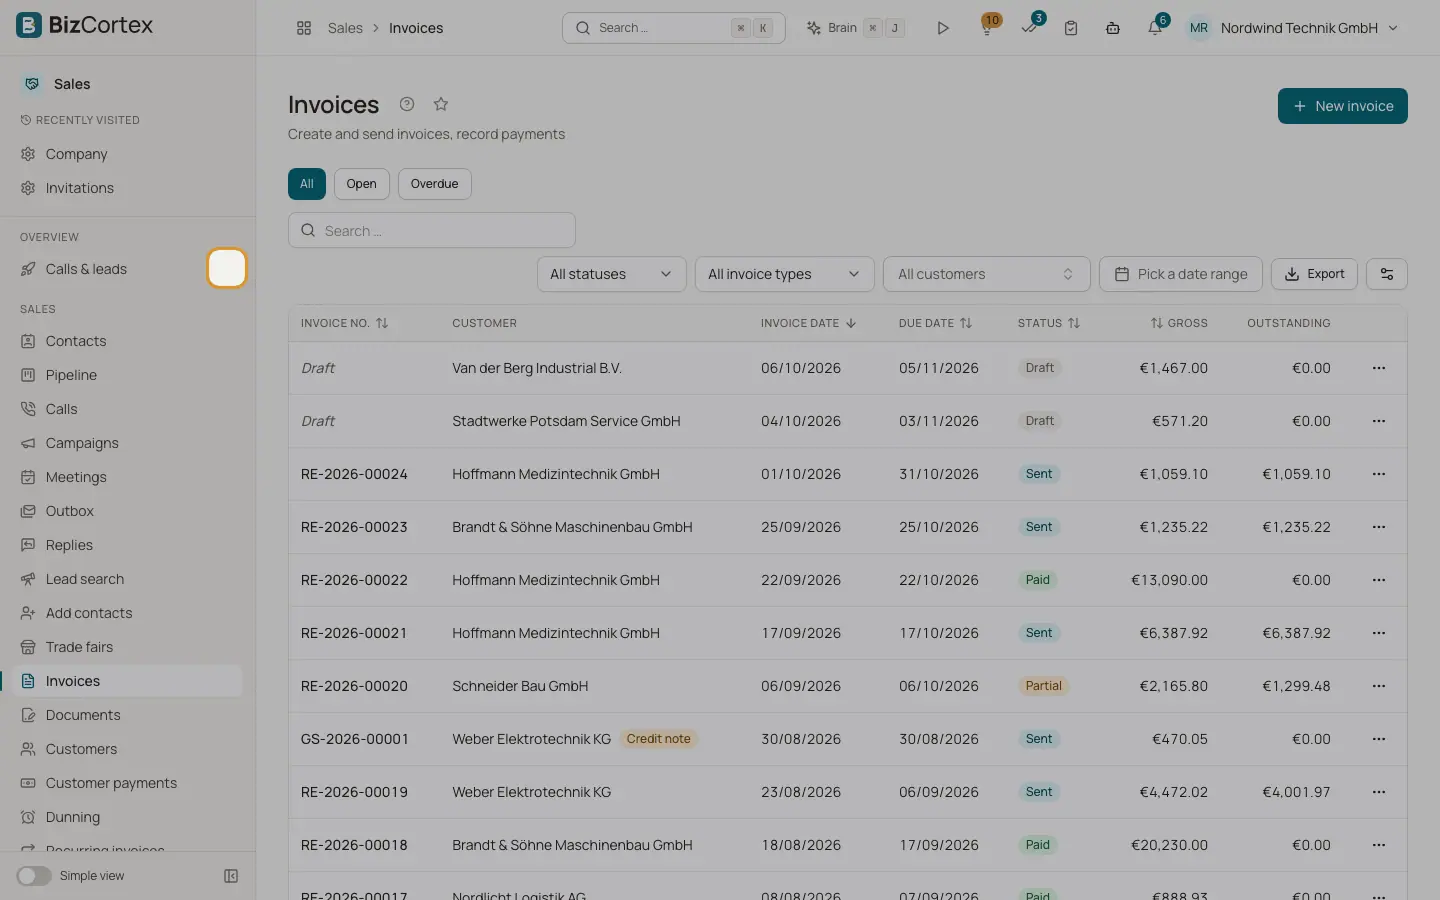Expand the All statuses dropdown
This screenshot has height=900, width=1440.
click(612, 274)
